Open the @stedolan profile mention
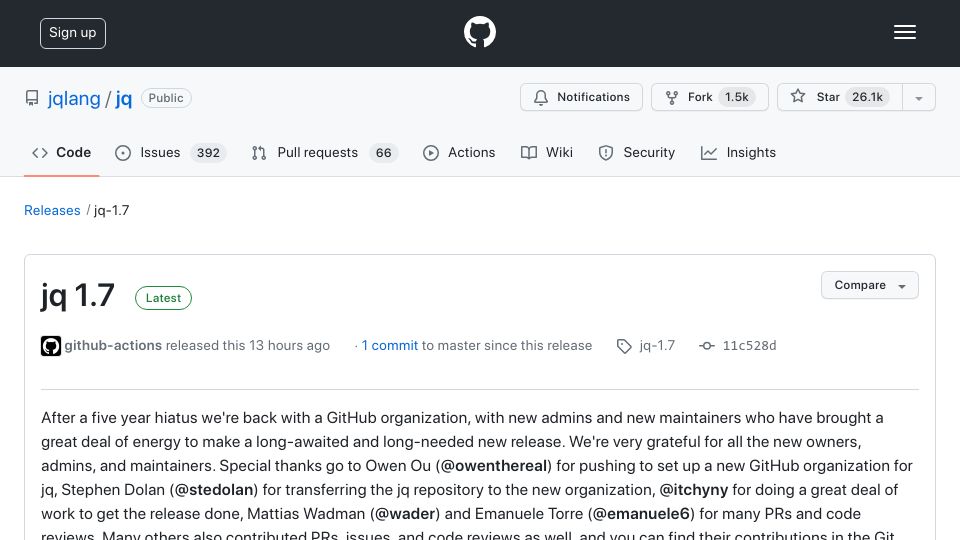 [x=214, y=490]
